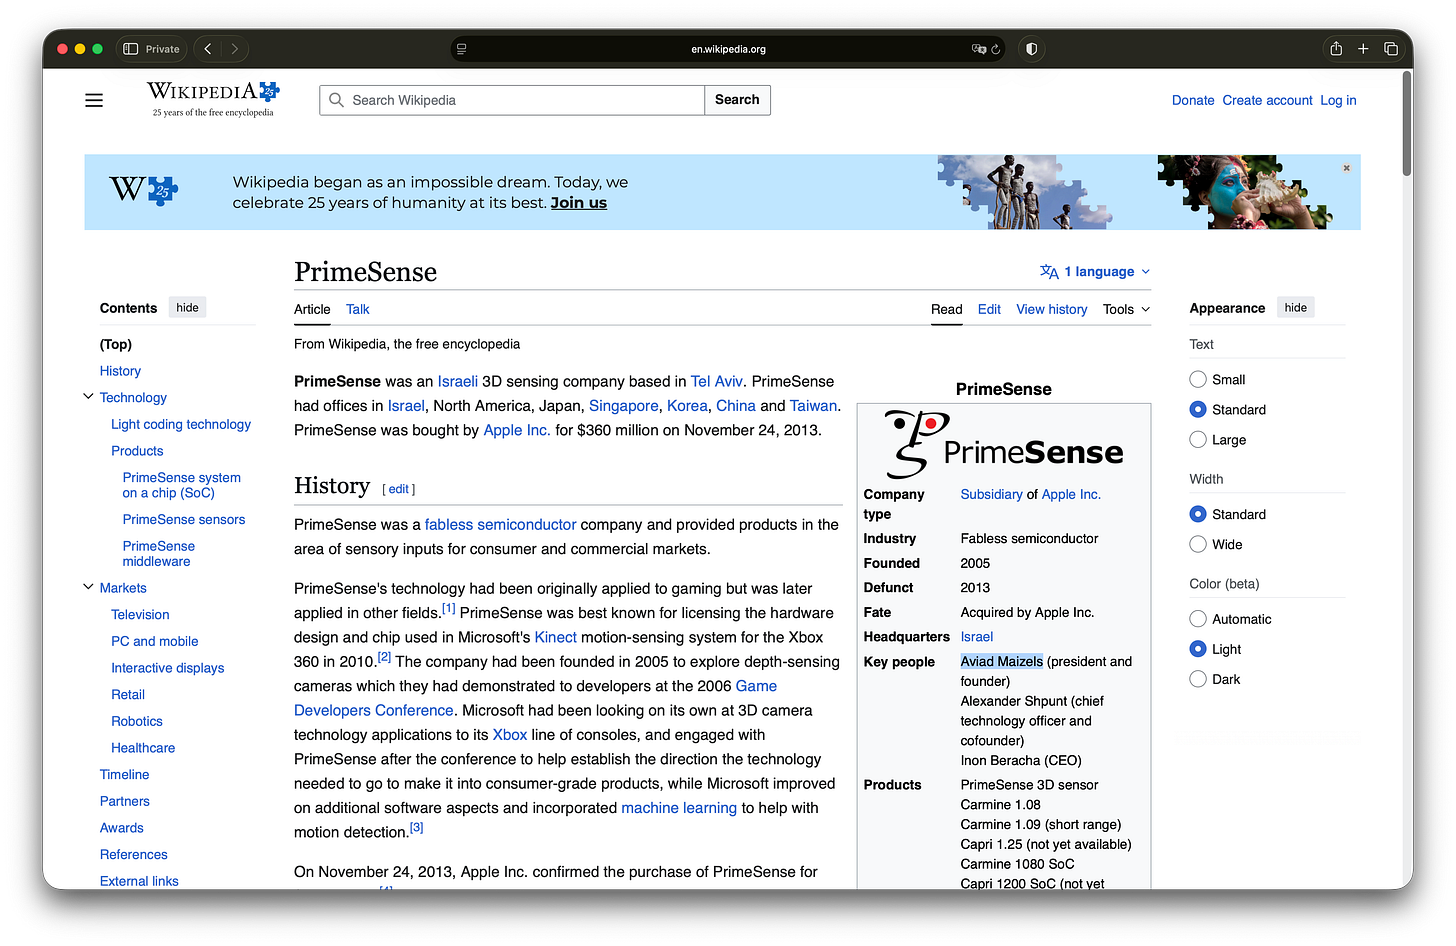This screenshot has height=946, width=1456.
Task: Click the W25 puzzle logo in banner
Action: pyautogui.click(x=144, y=189)
